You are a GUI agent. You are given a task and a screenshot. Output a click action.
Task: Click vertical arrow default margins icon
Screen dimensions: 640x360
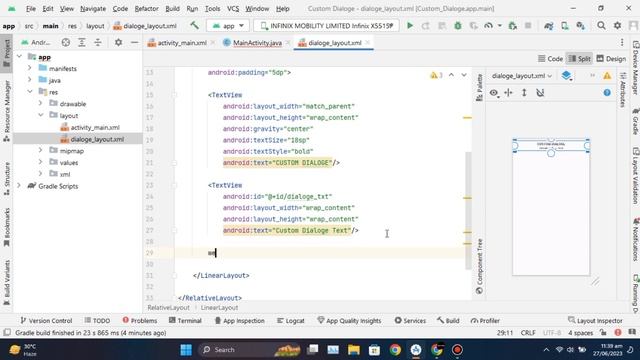(524, 93)
